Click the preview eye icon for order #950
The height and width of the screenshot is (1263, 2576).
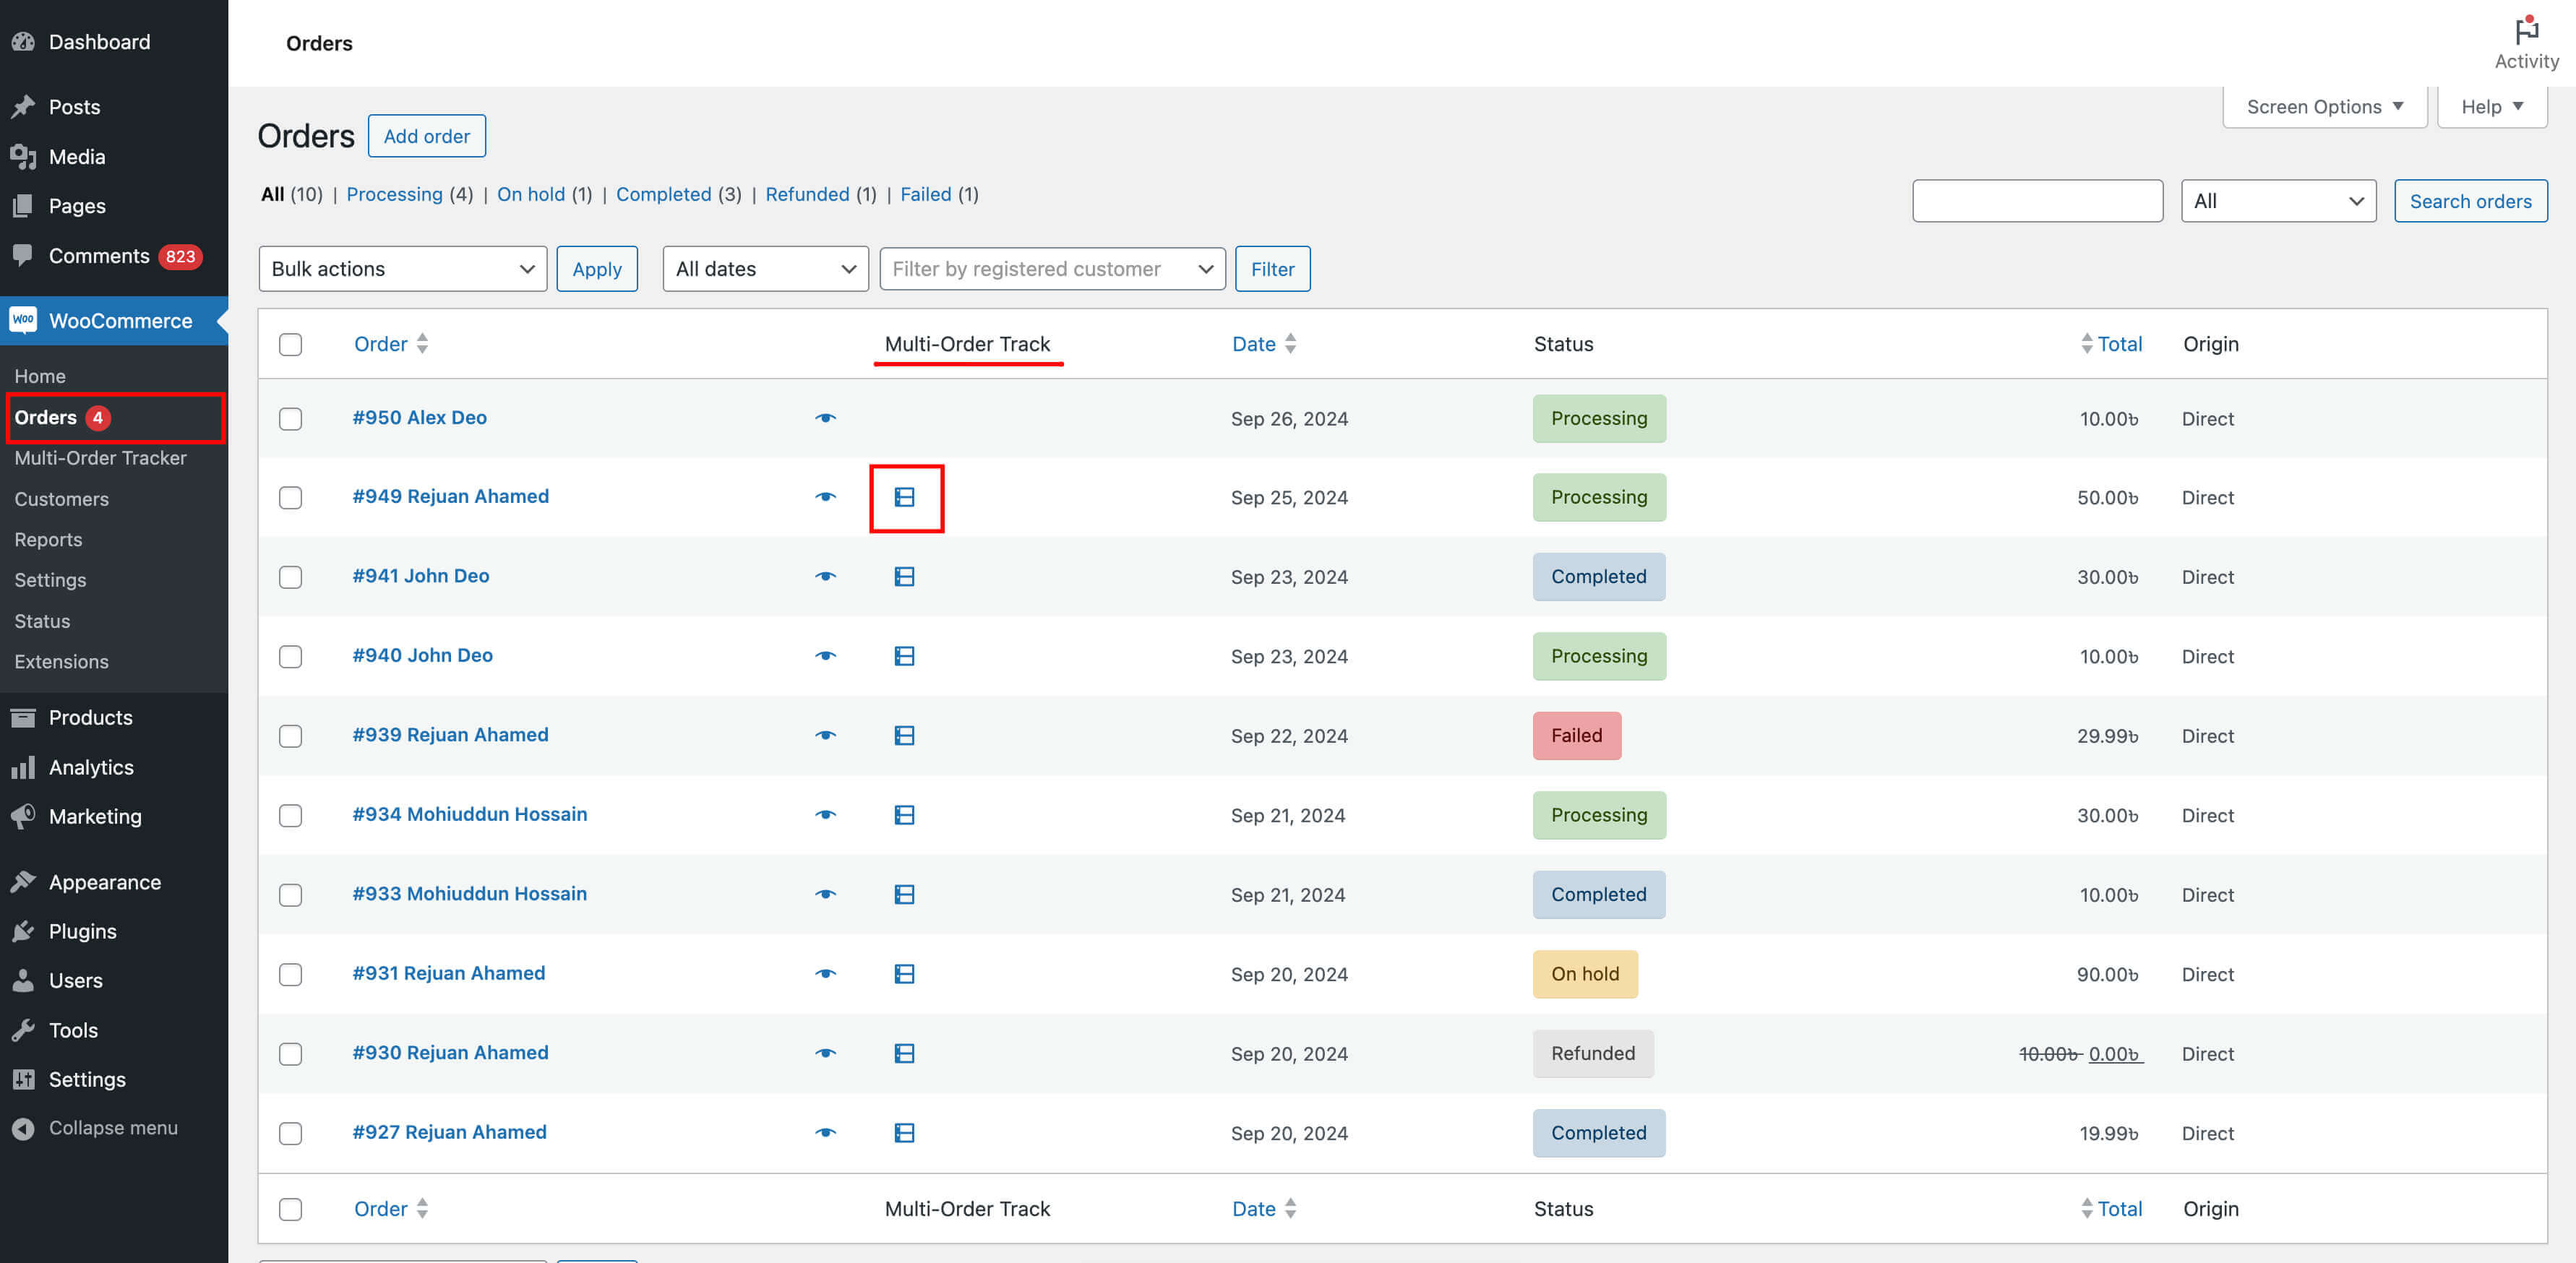click(x=825, y=418)
